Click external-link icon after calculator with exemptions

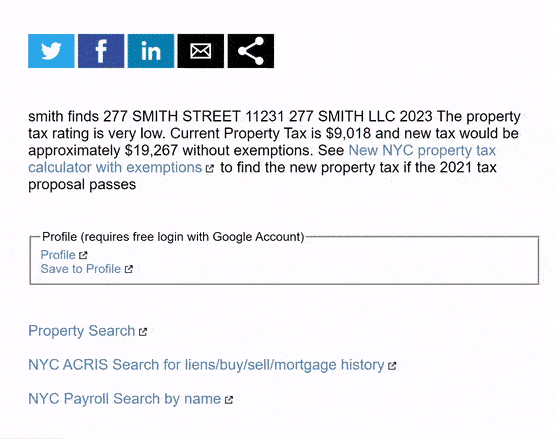pos(210,168)
